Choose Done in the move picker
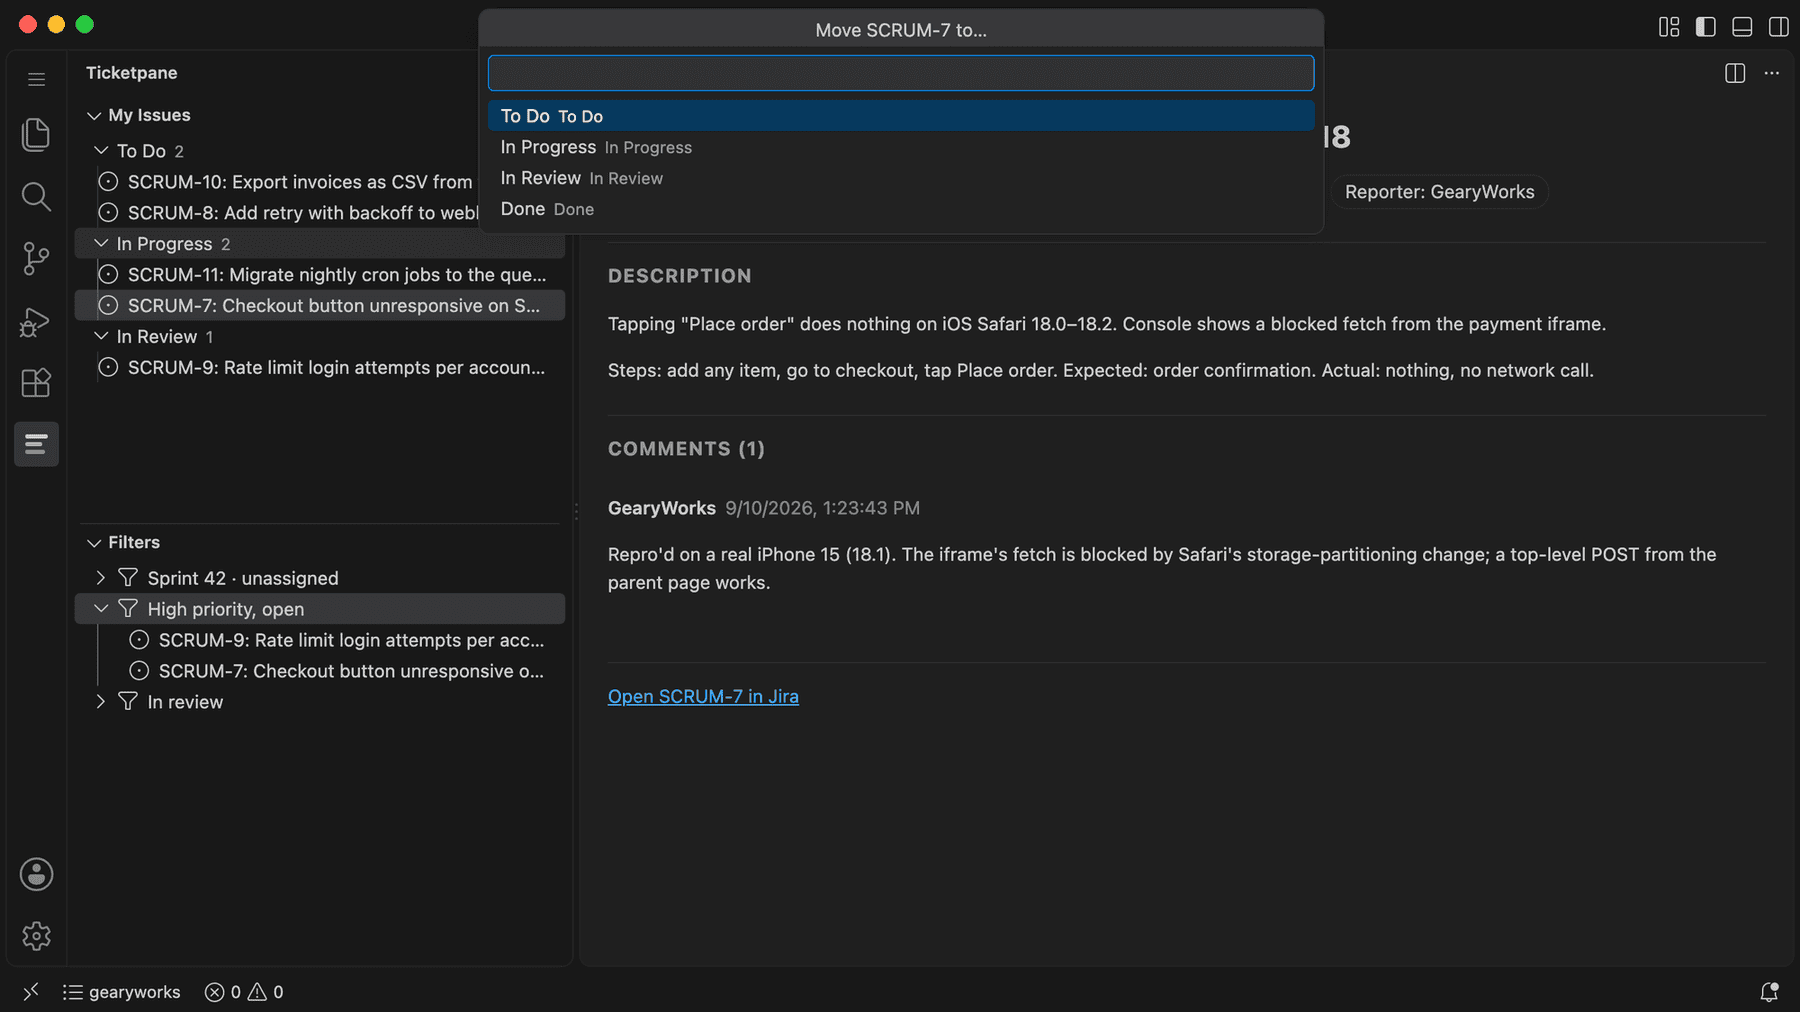 coord(901,209)
